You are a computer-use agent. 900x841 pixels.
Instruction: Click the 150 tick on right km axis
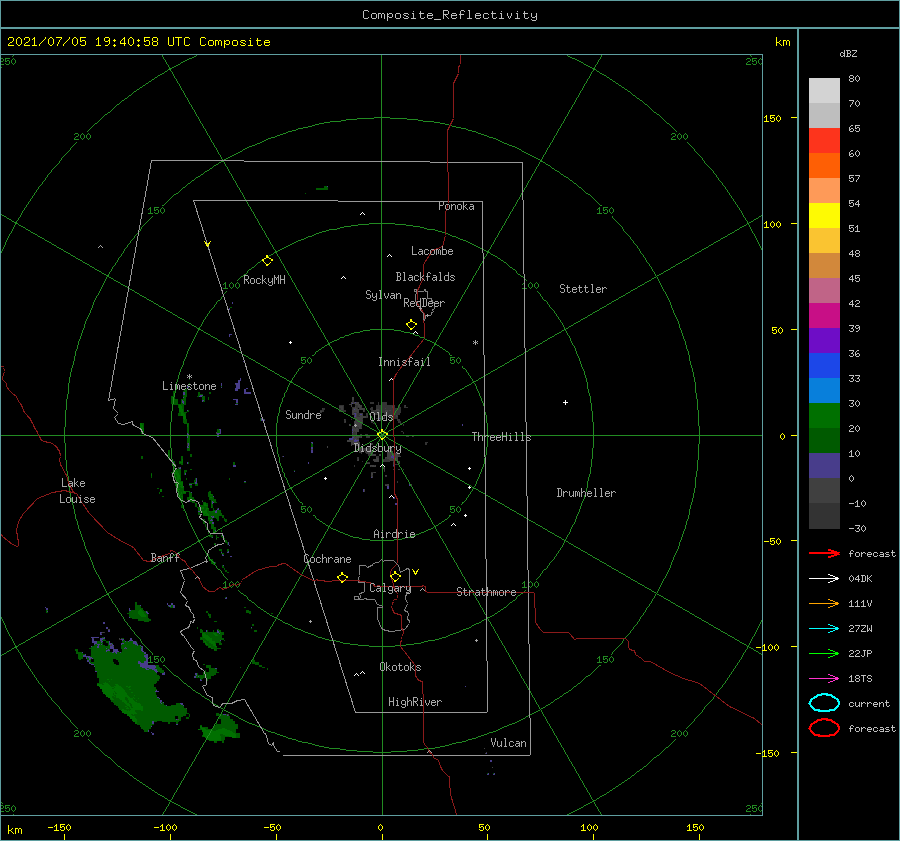tap(772, 118)
